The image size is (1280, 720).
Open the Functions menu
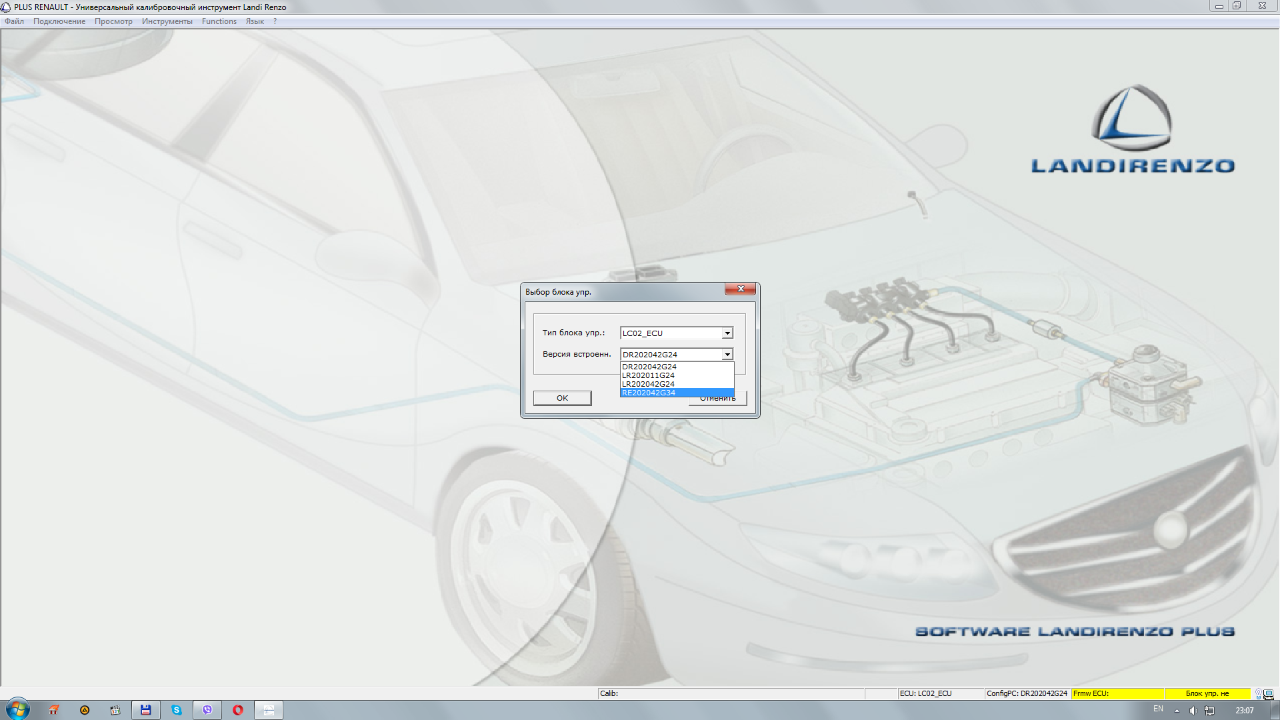click(x=219, y=21)
